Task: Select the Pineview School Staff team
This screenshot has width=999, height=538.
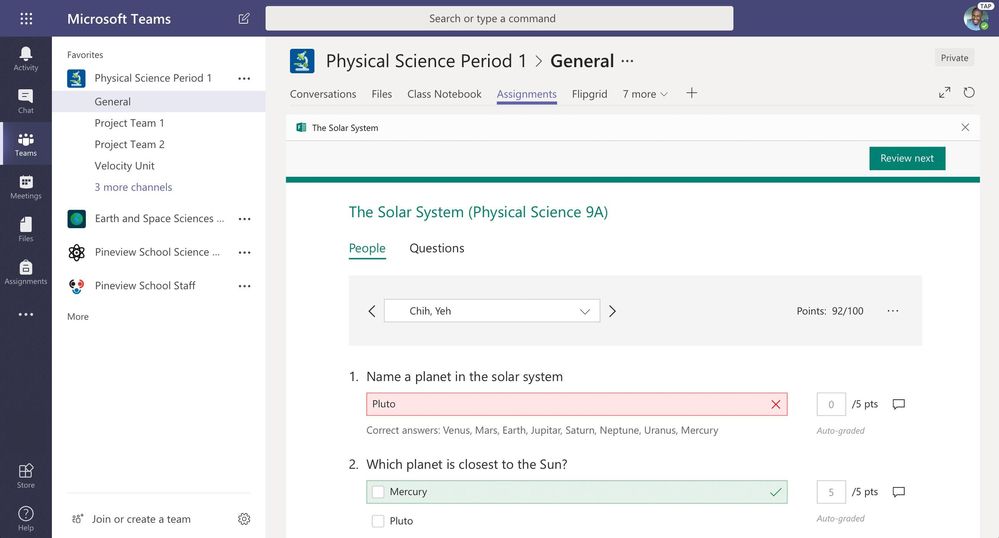Action: tap(145, 286)
